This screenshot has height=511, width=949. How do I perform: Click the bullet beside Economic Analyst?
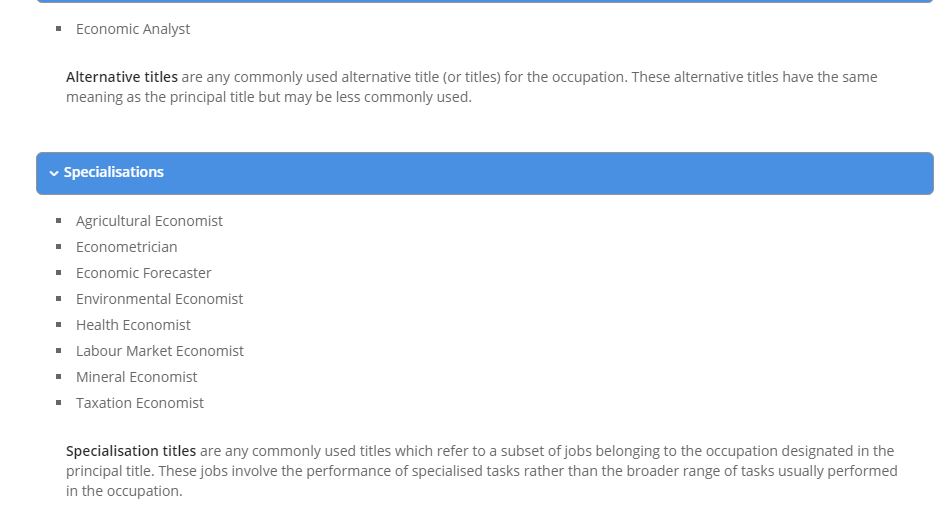pyautogui.click(x=59, y=28)
